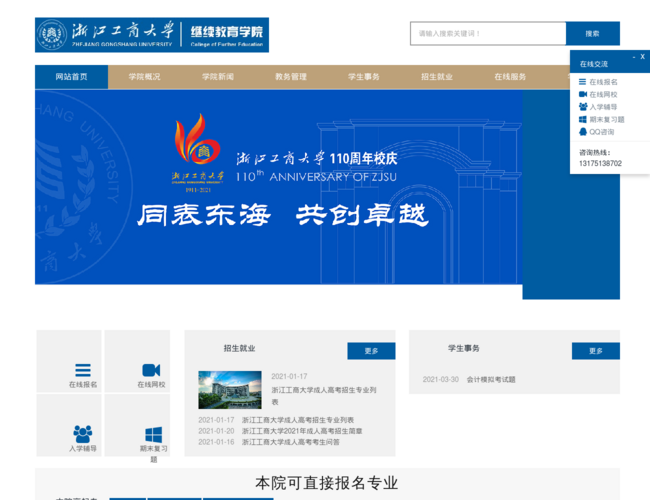Viewport: 650px width, 500px height.
Task: Focus the search keyword input field
Action: pyautogui.click(x=488, y=34)
